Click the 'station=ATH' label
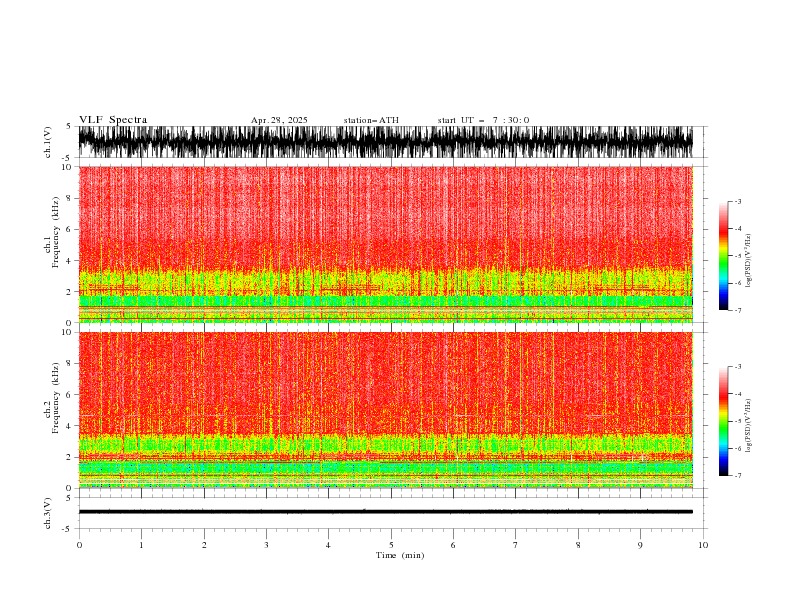792x612 pixels. 371,120
